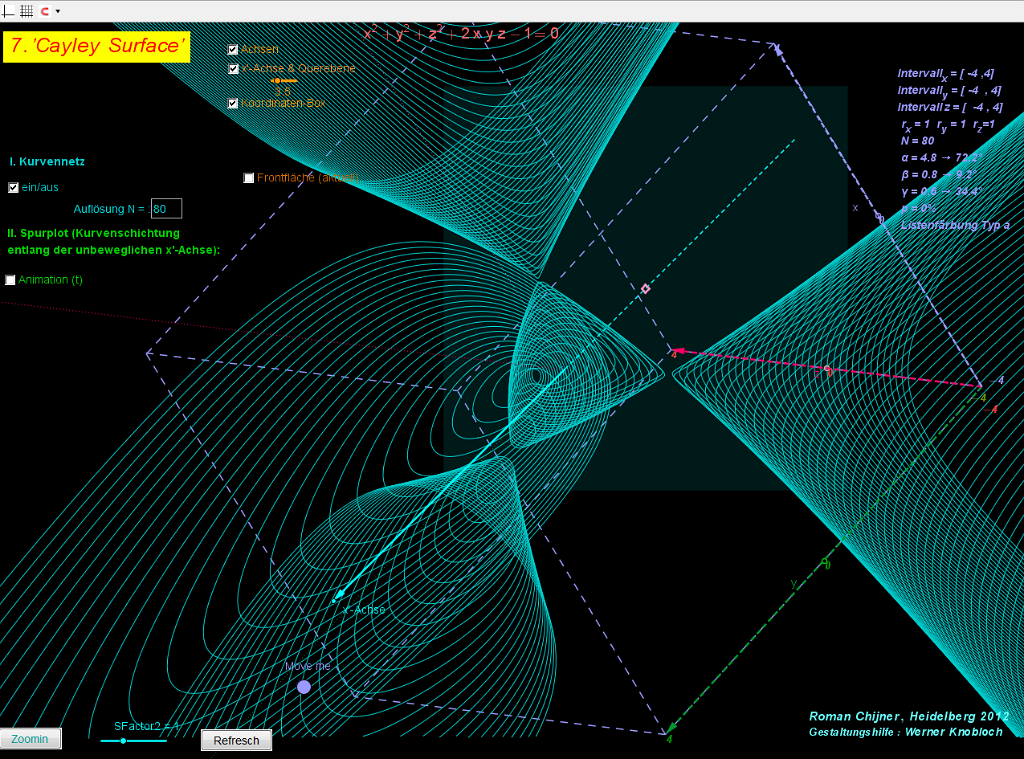This screenshot has height=759, width=1024.
Task: Enable the Animation (t) checkbox
Action: 11,280
